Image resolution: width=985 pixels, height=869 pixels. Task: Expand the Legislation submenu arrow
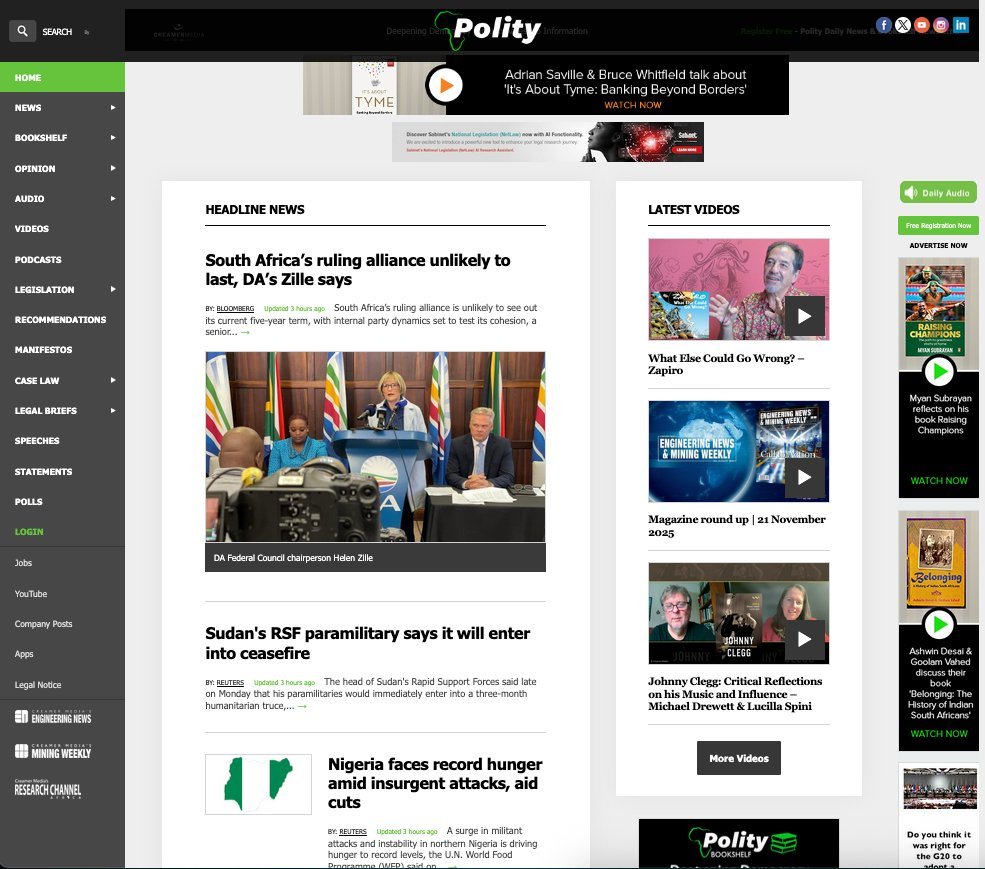coord(113,289)
